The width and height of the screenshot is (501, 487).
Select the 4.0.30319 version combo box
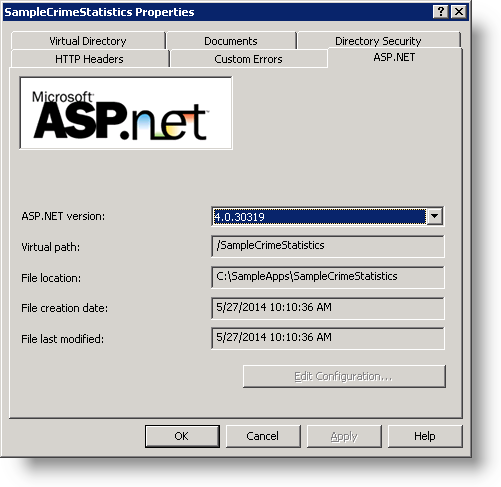[327, 216]
